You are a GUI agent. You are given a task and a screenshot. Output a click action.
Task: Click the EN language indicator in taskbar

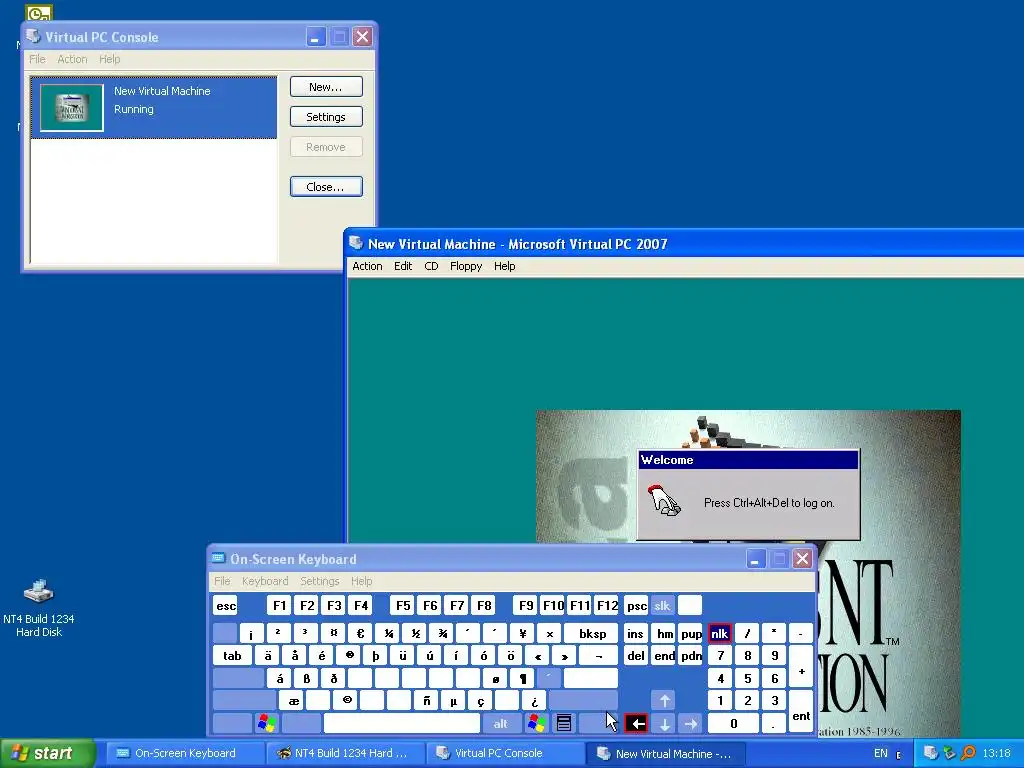click(880, 753)
